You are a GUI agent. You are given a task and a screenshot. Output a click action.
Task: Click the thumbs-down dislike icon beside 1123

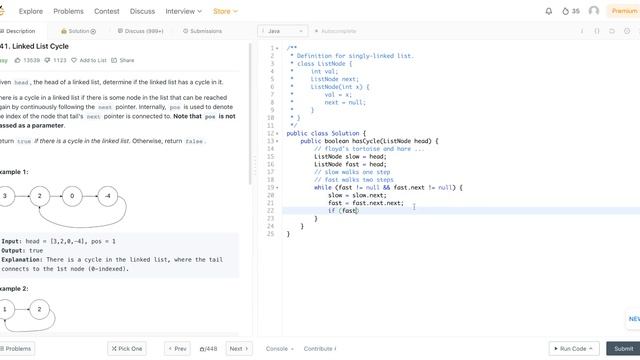coord(47,60)
